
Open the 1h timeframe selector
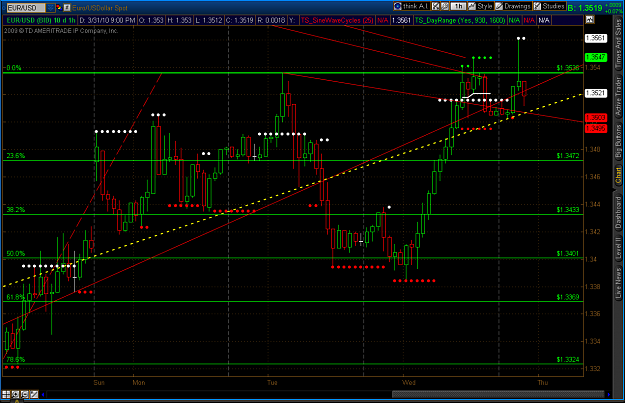[x=458, y=6]
